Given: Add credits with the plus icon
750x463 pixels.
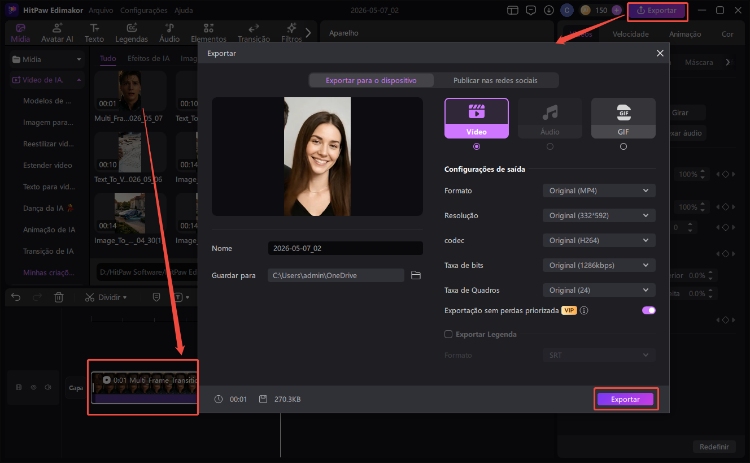Looking at the screenshot, I should click(617, 10).
